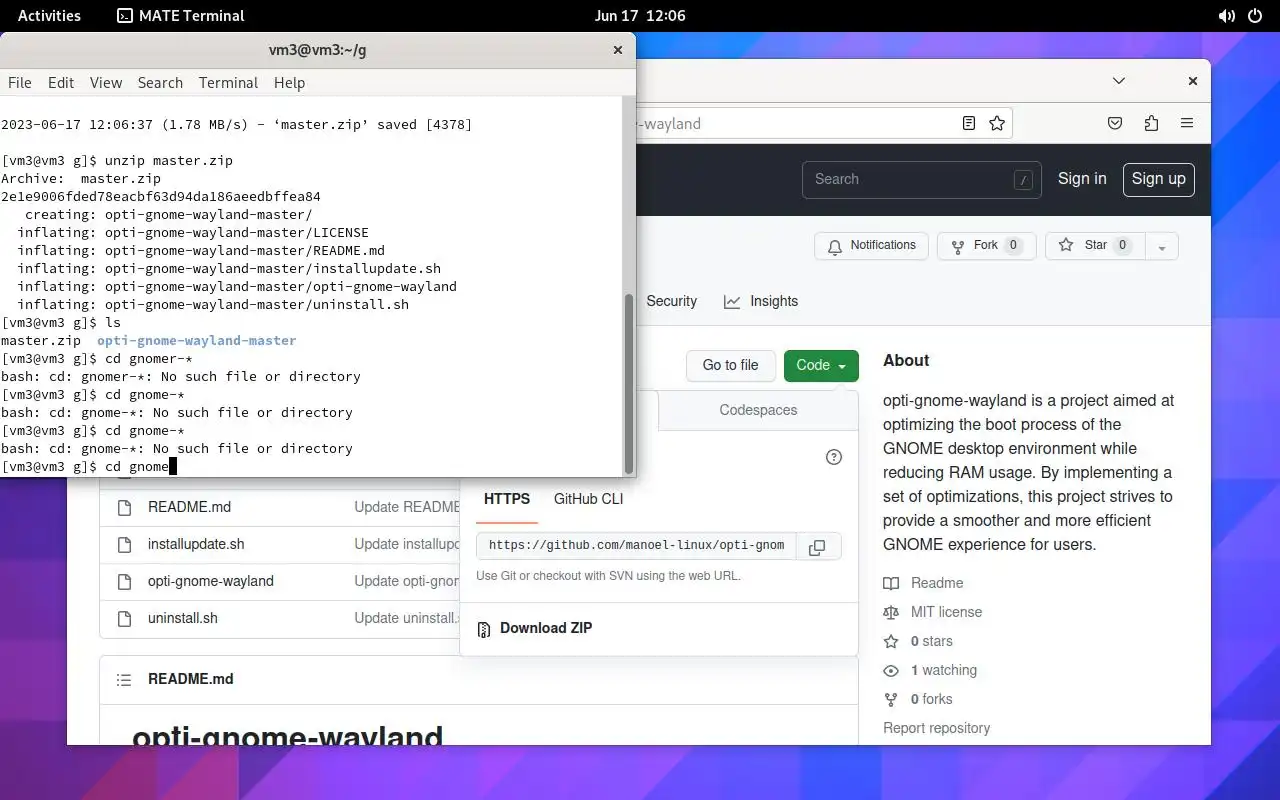
Task: Toggle the green Code dropdown button
Action: pos(821,365)
